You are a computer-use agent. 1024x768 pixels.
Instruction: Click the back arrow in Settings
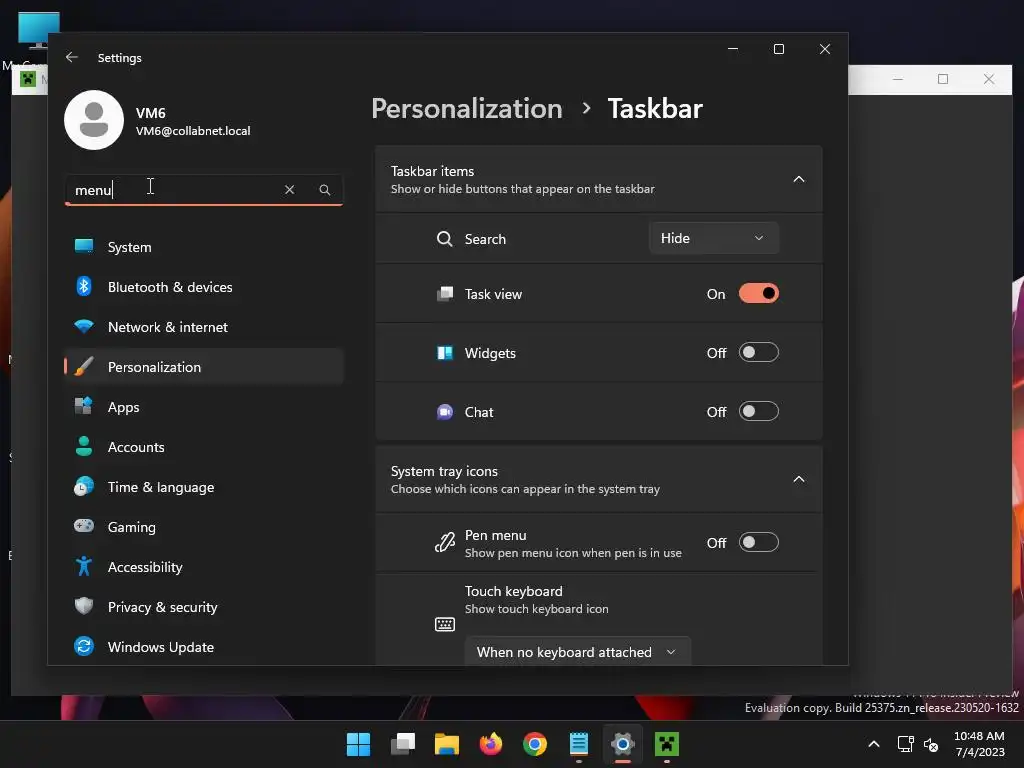pos(72,57)
